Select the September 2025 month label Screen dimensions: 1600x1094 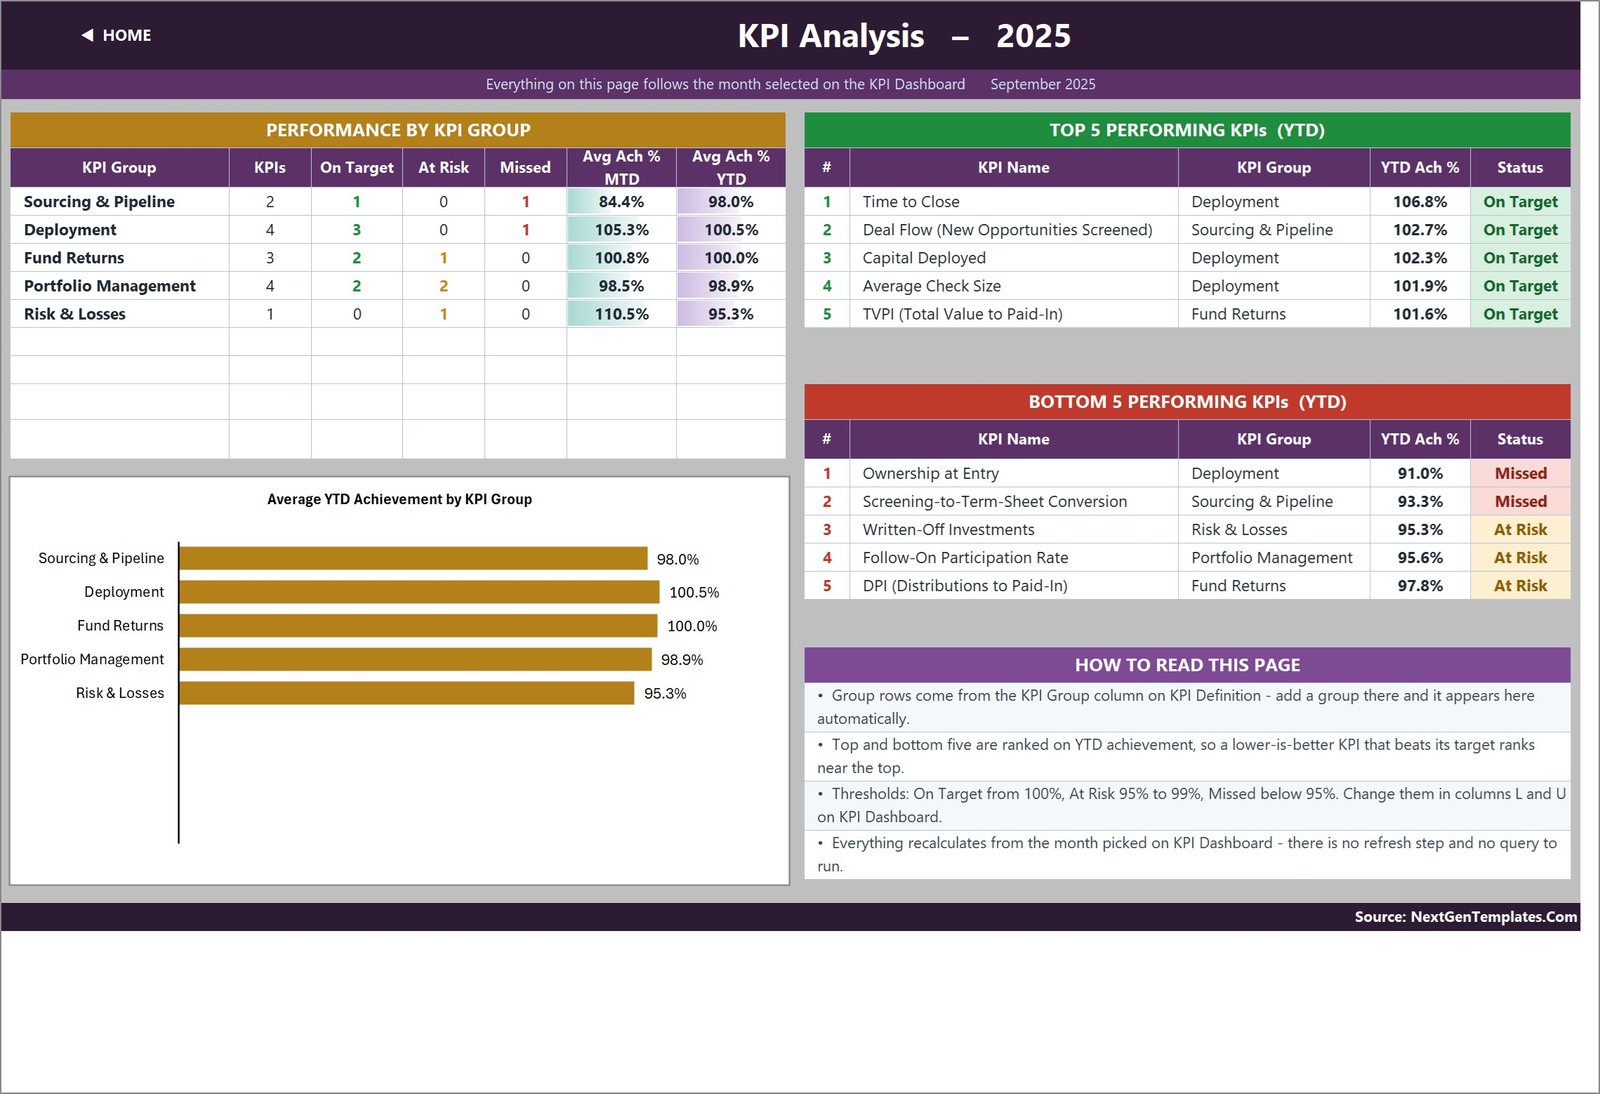(x=1043, y=84)
